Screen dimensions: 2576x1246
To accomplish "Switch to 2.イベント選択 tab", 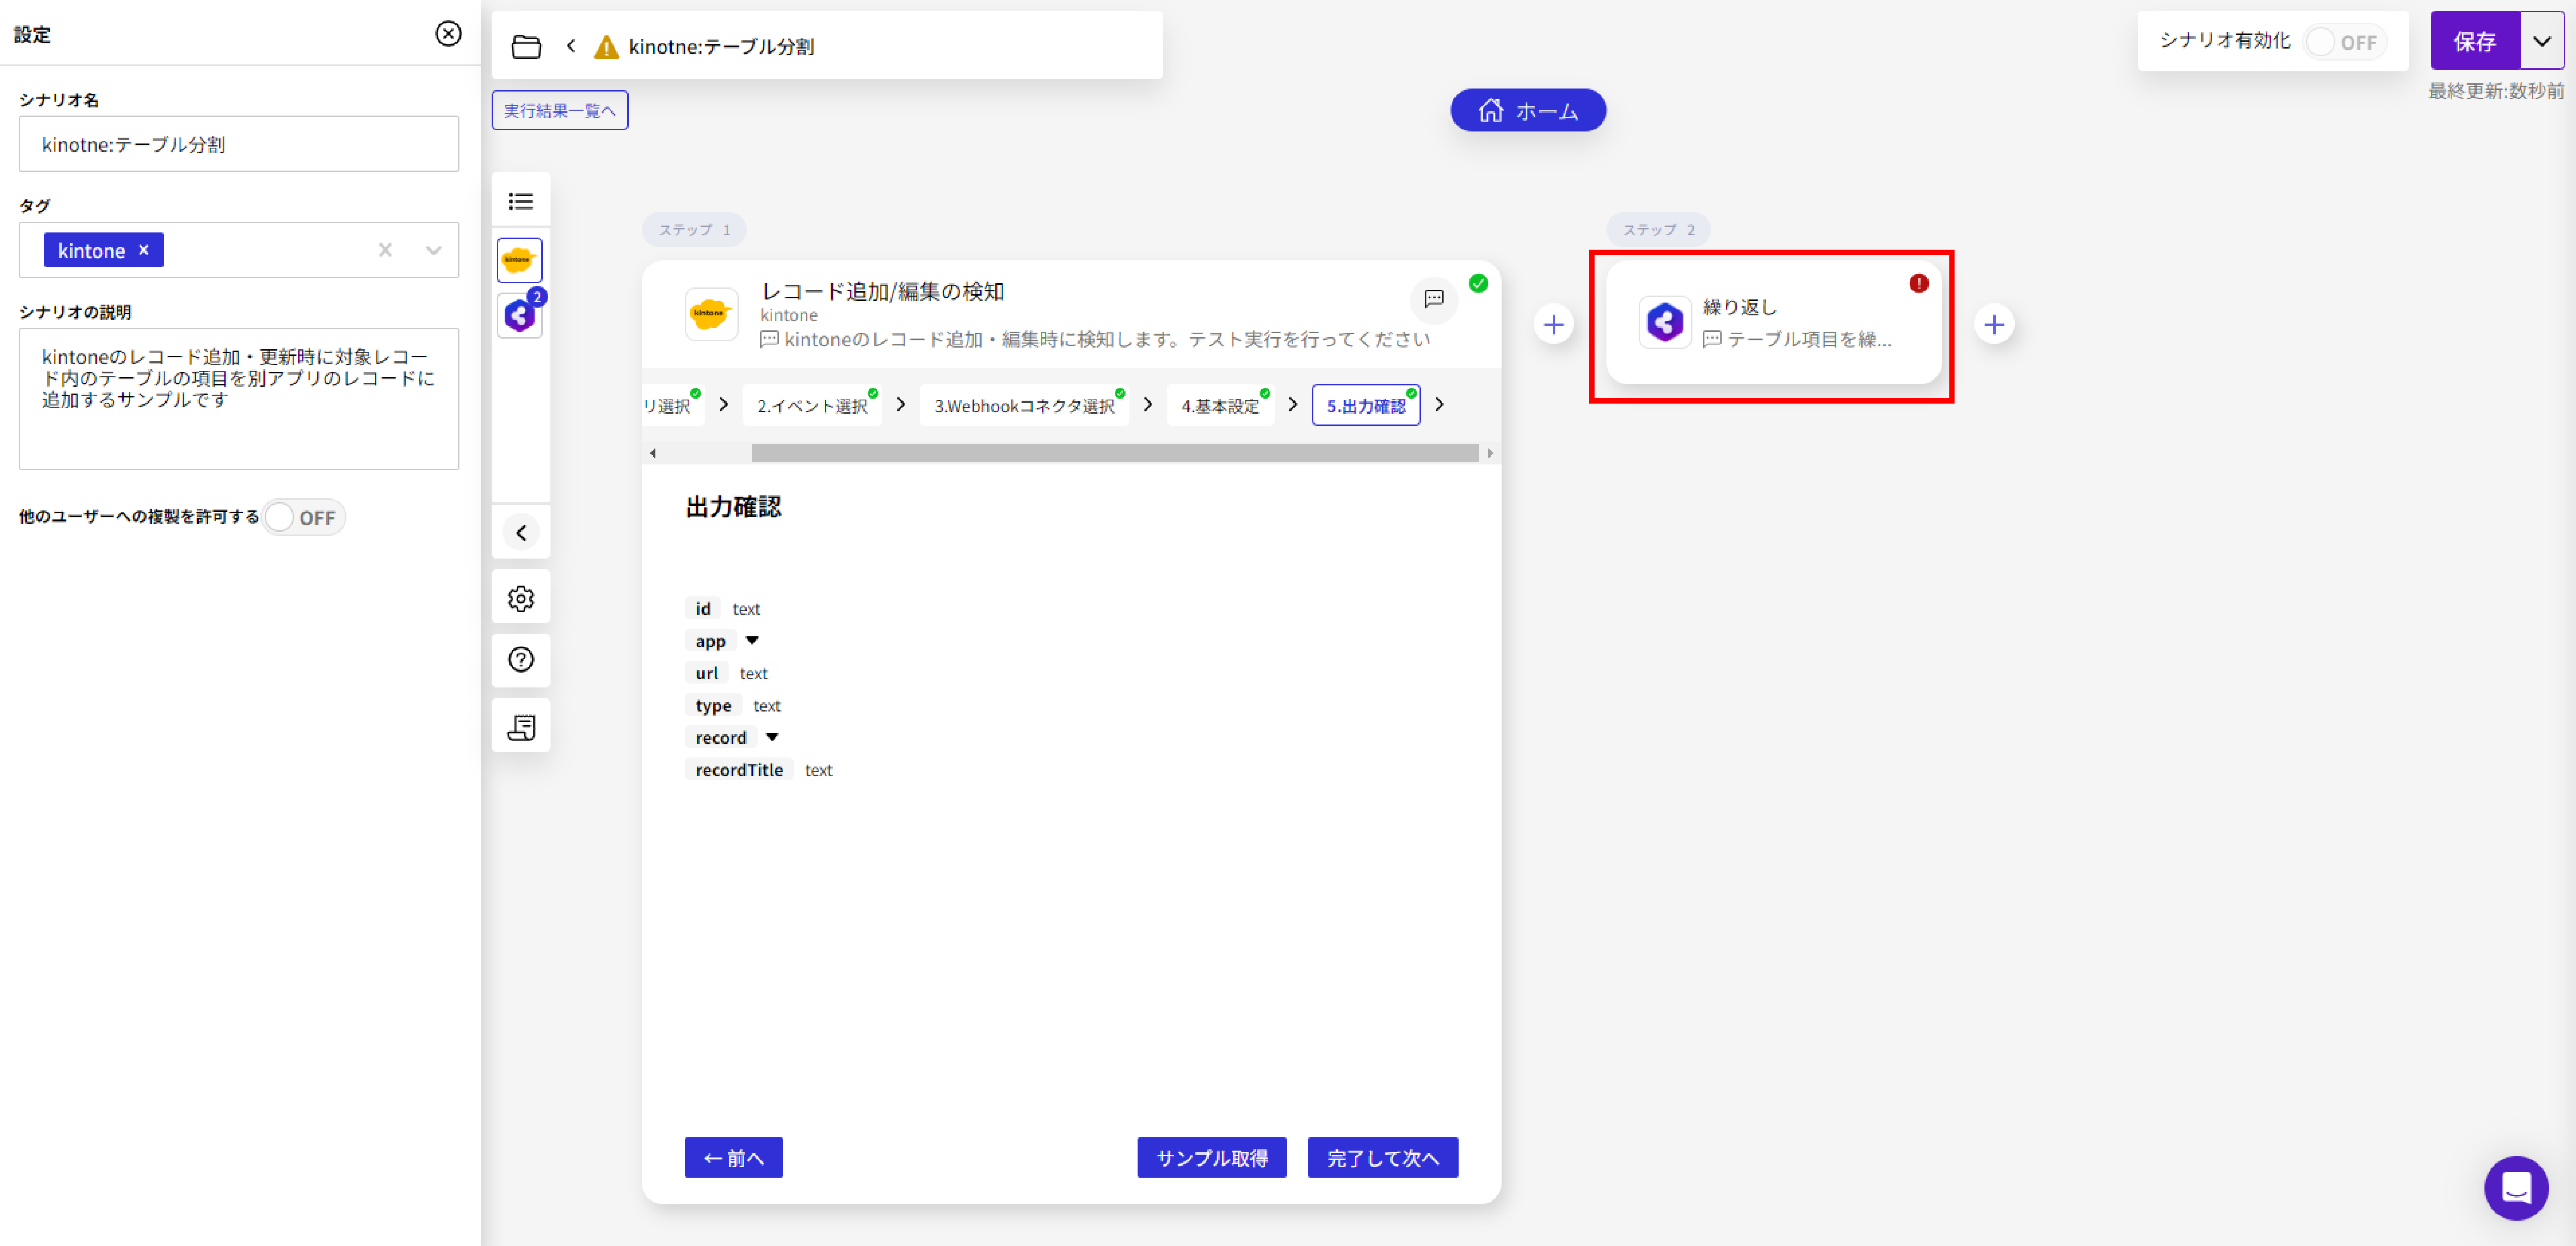I will pyautogui.click(x=811, y=405).
